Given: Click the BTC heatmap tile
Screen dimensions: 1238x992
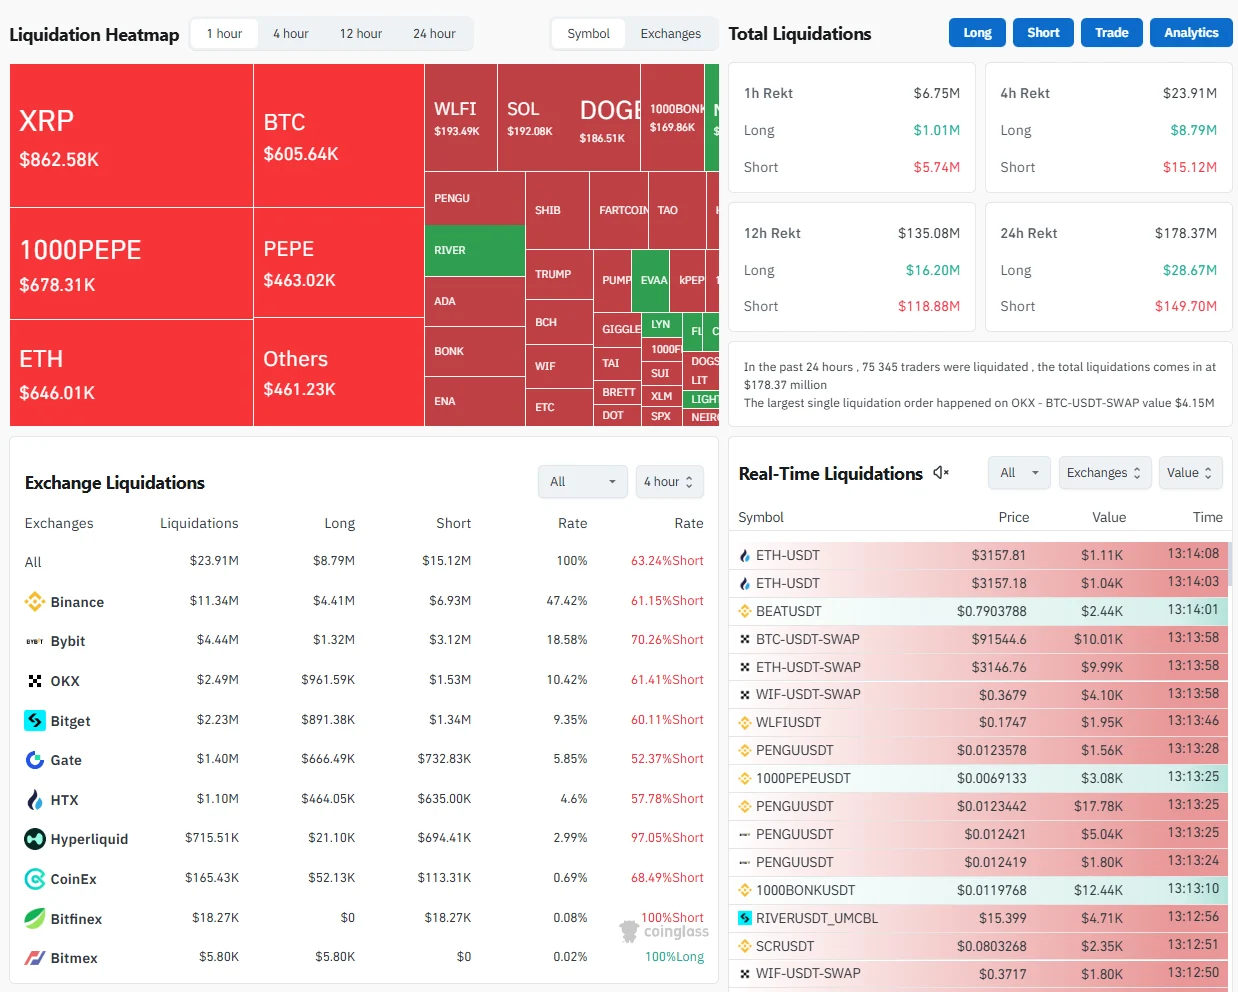Looking at the screenshot, I should 339,136.
